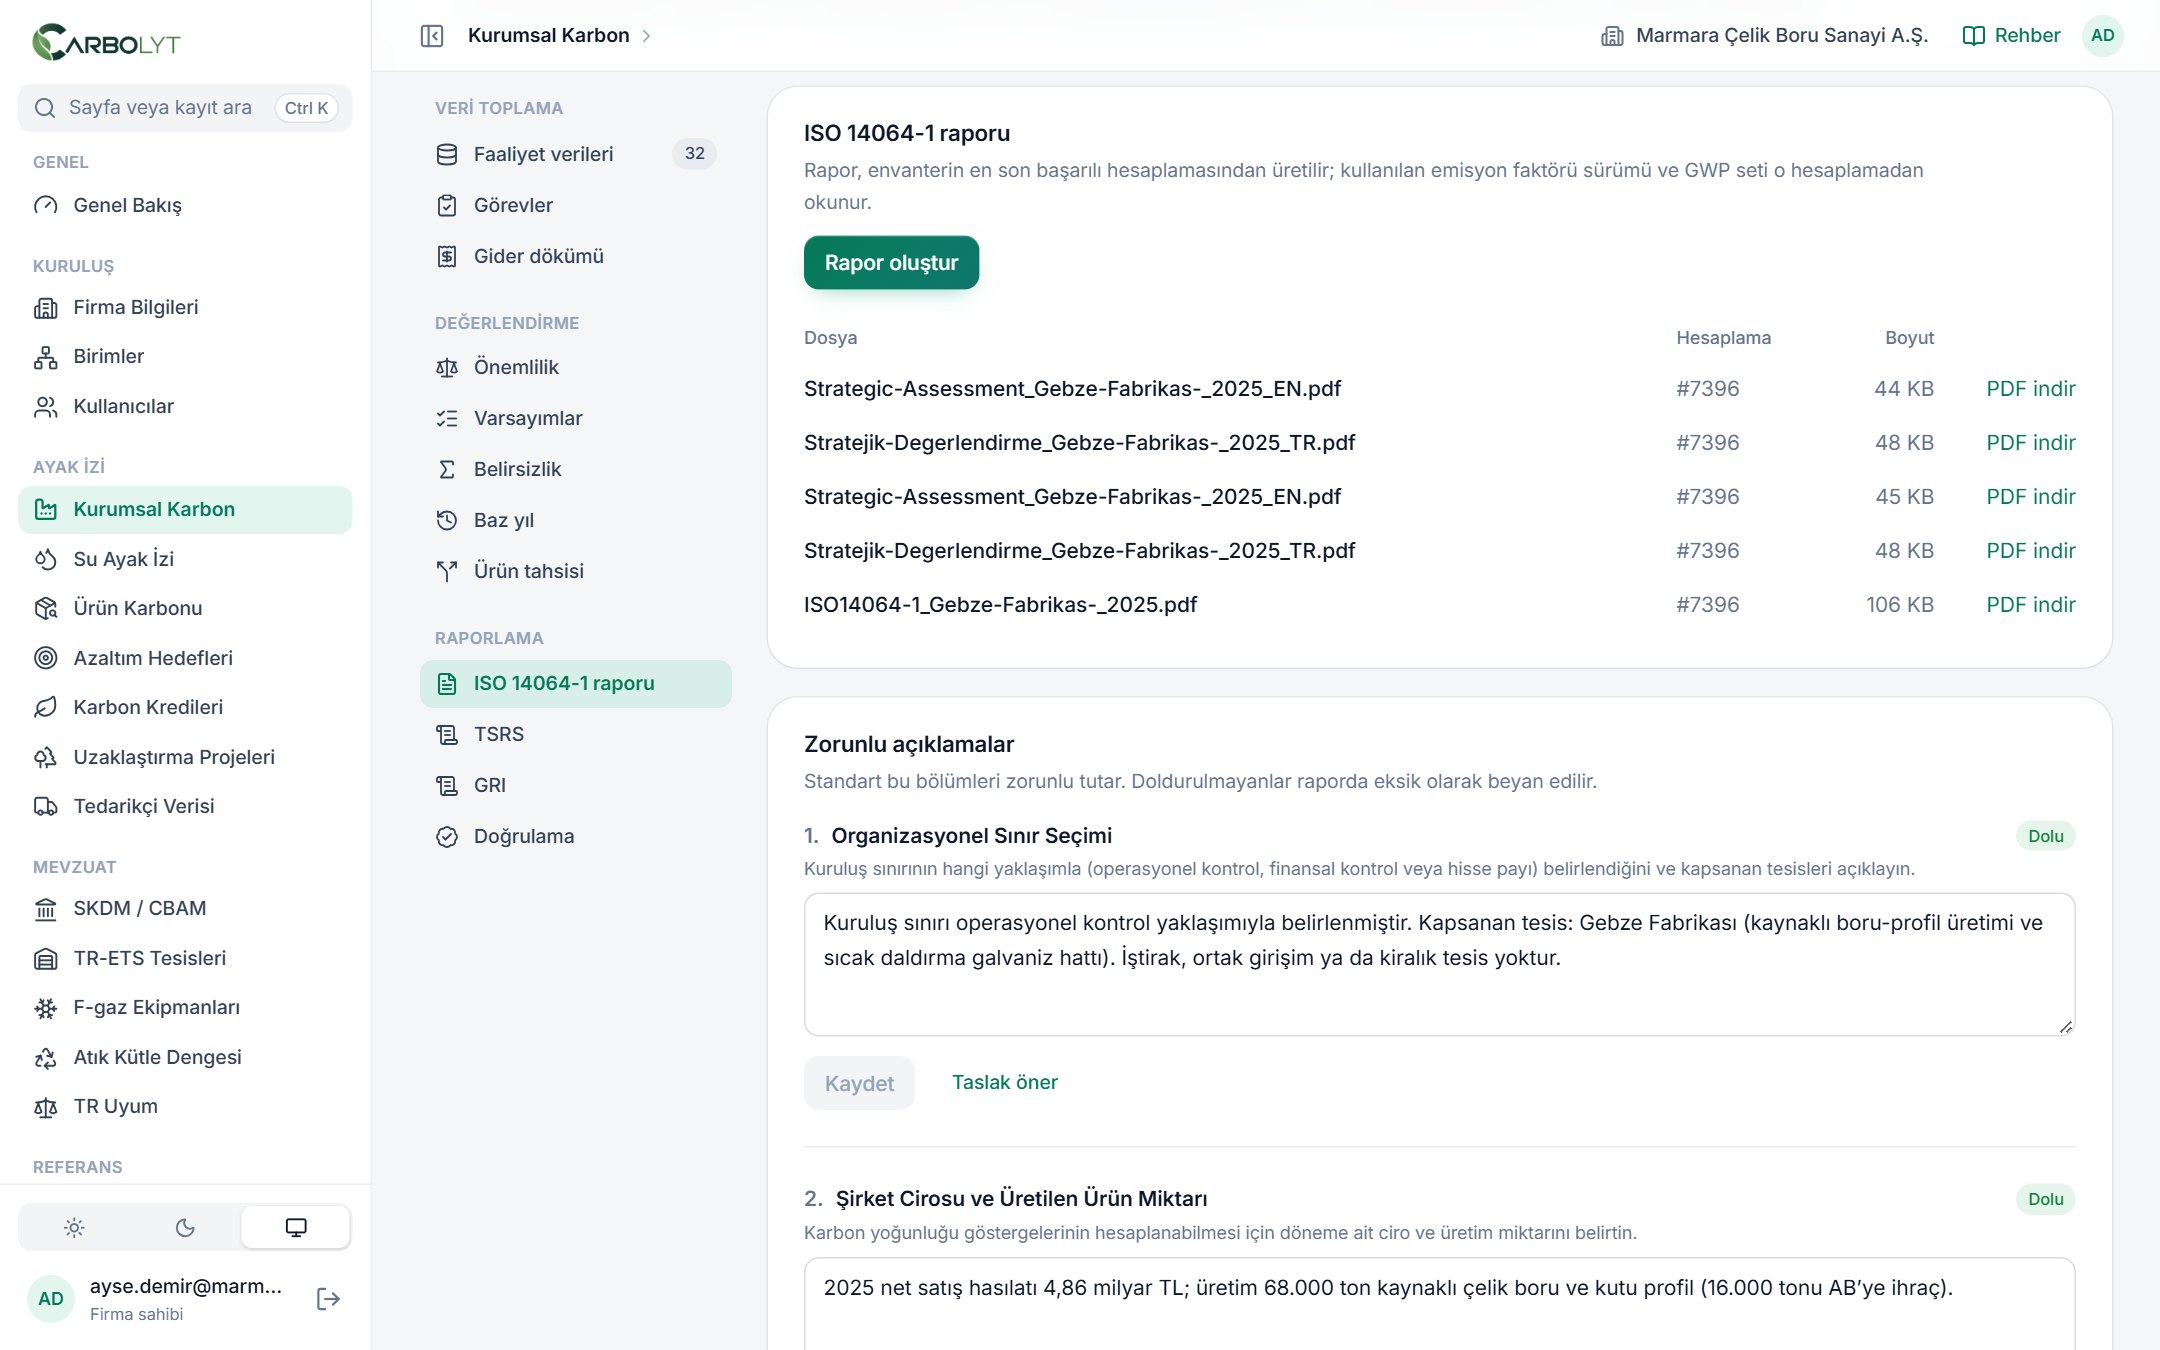Screen dimensions: 2160x1350
Task: Focus the Sayfa veya kayıt ara search box
Action: pyautogui.click(x=185, y=108)
